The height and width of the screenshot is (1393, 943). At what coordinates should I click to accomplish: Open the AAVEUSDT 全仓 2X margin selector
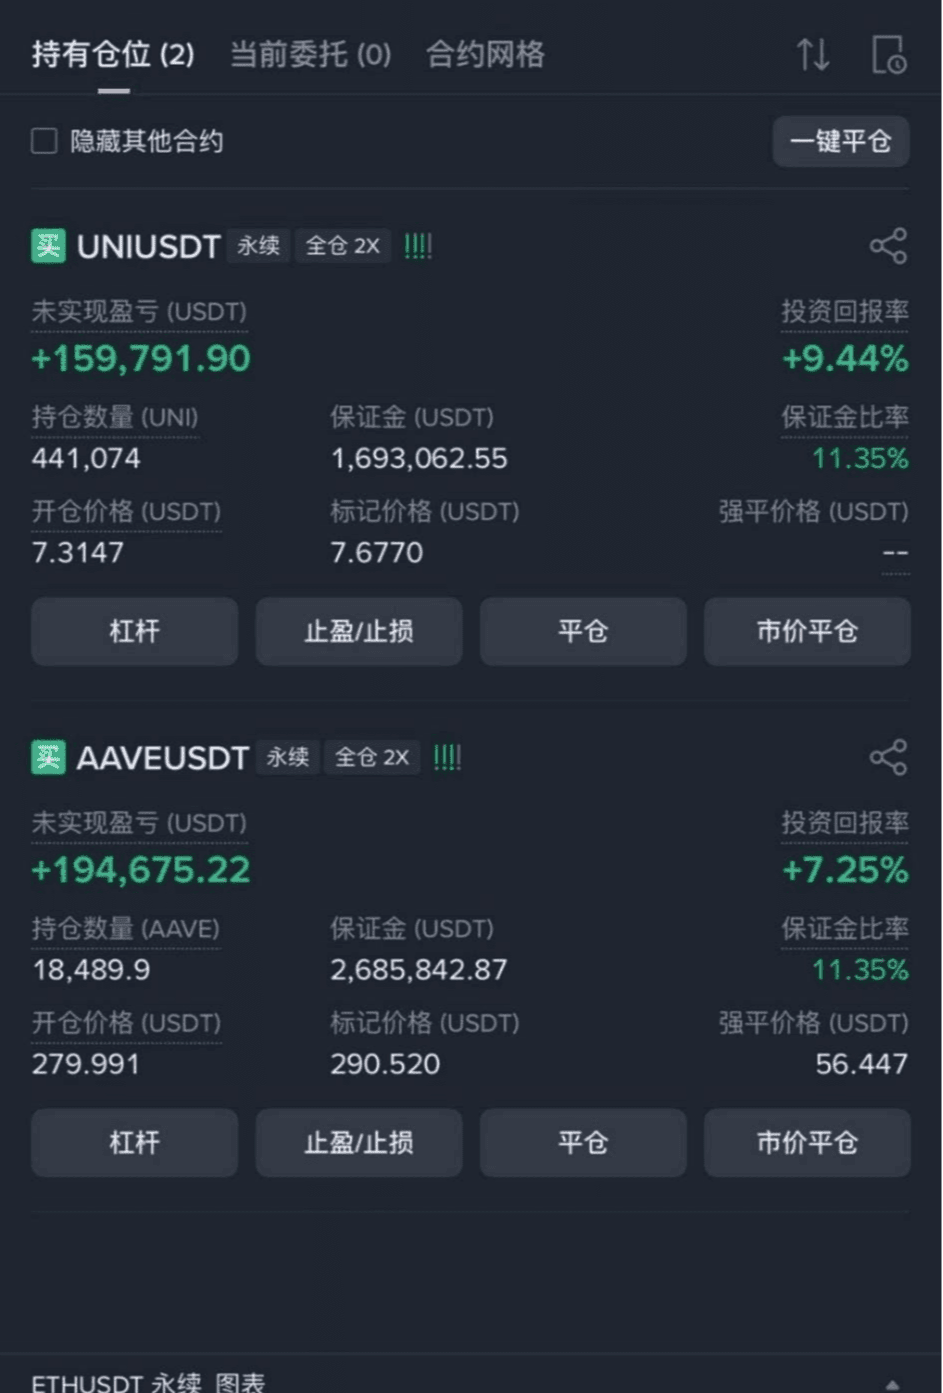371,757
